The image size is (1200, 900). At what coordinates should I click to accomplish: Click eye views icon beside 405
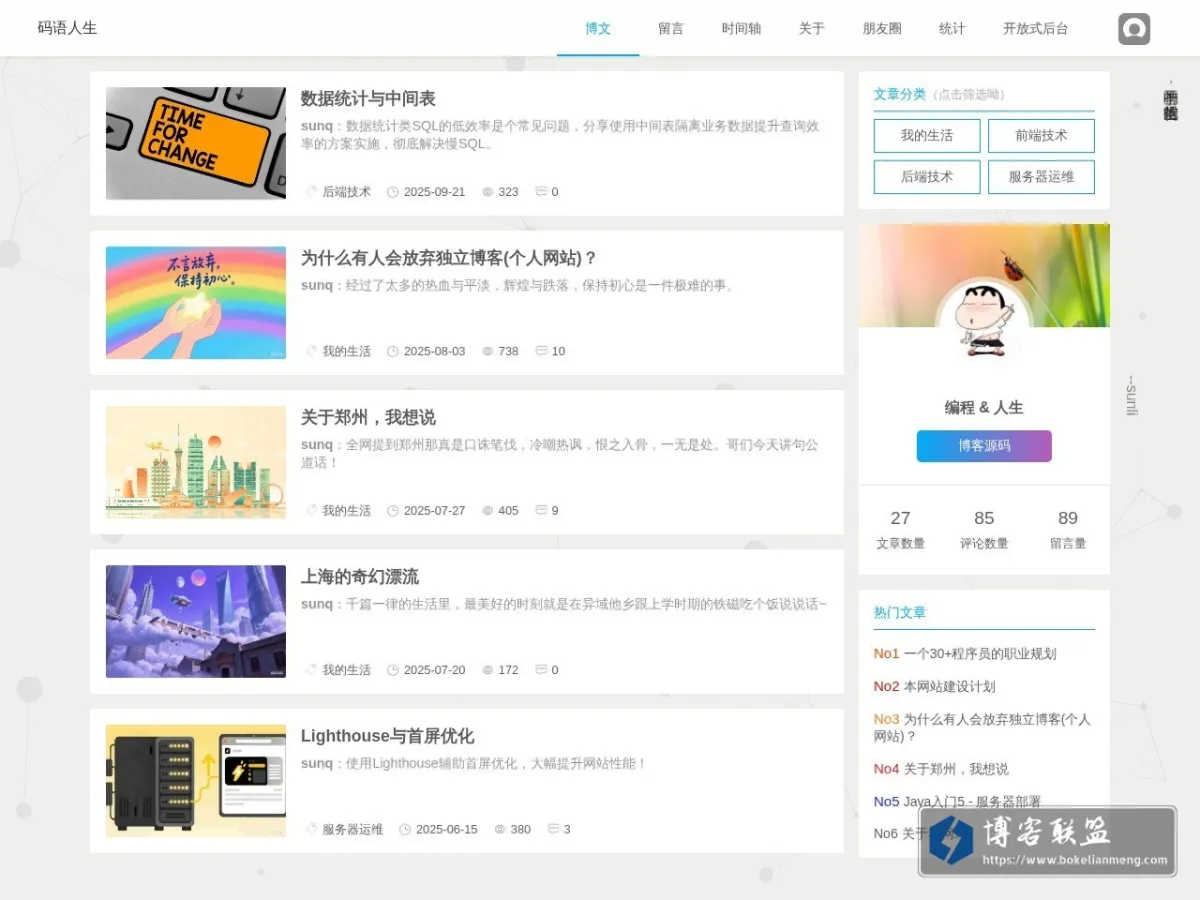click(x=488, y=510)
